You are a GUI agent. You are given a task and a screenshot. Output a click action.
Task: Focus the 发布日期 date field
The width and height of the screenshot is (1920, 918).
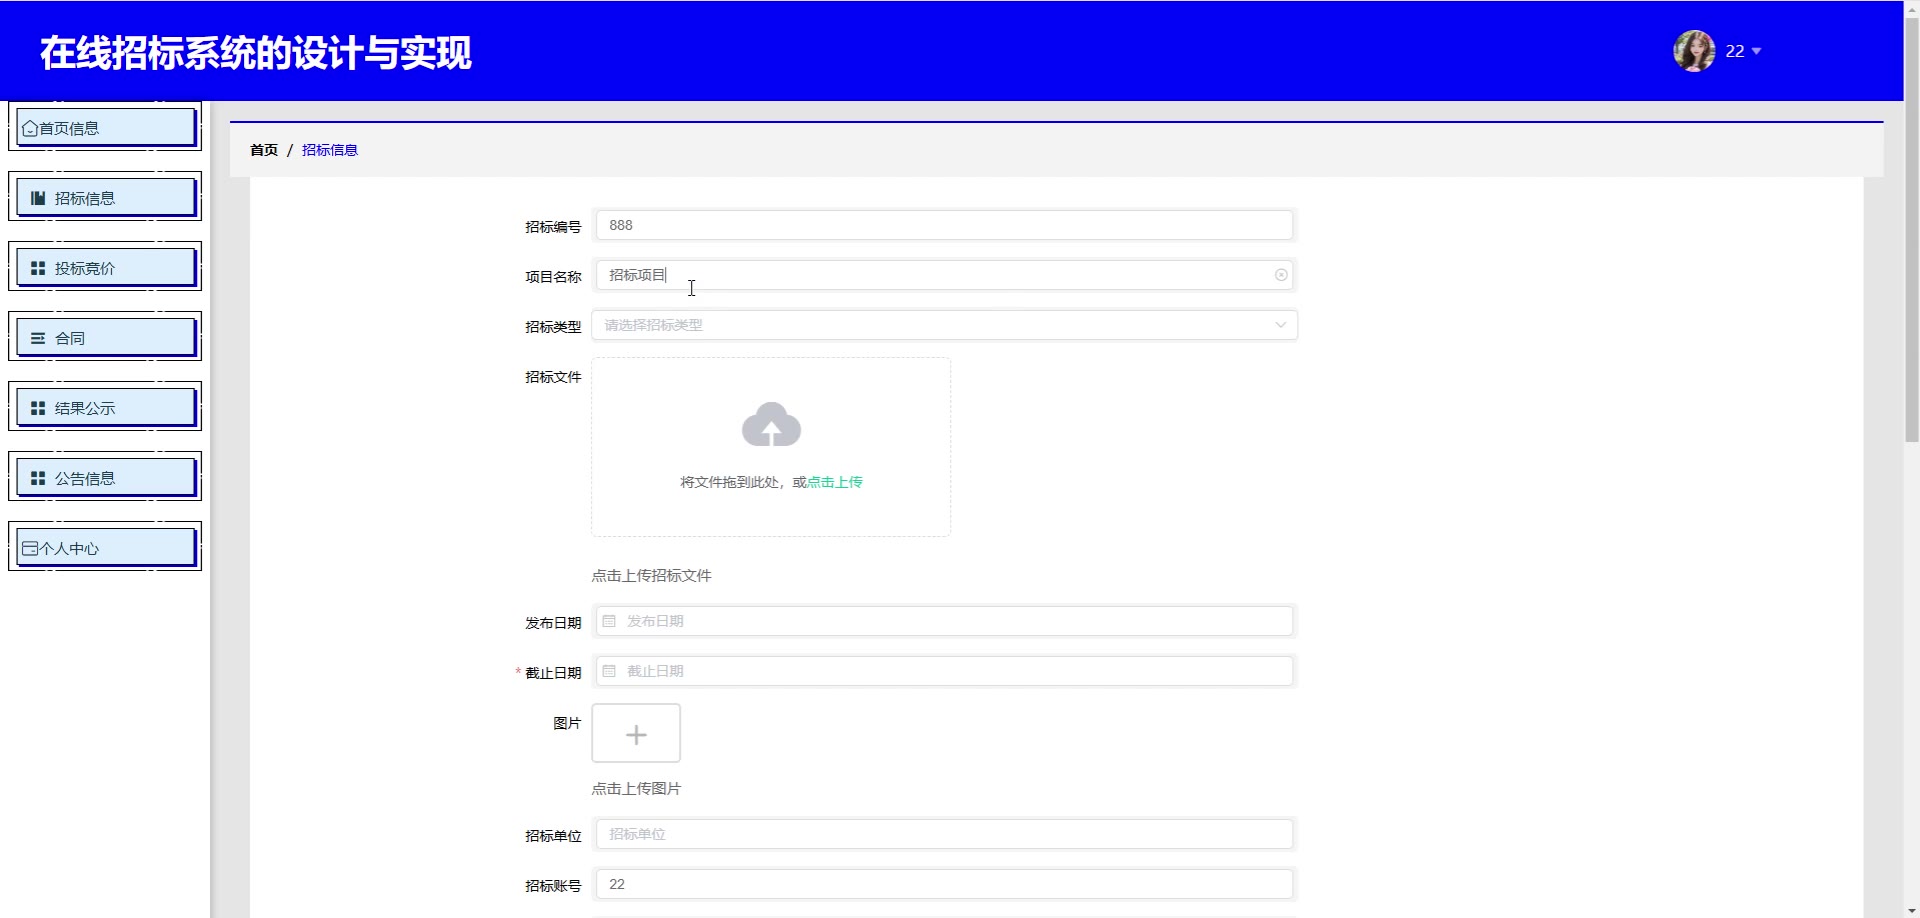coord(944,621)
